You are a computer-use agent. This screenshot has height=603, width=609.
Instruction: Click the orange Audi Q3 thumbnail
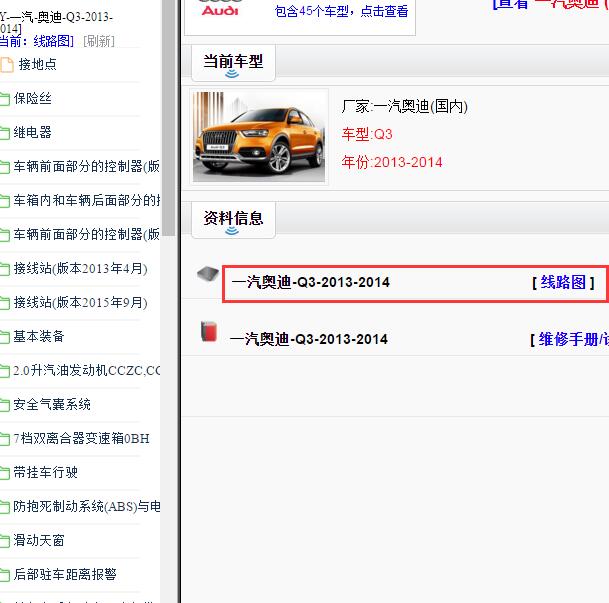[259, 137]
